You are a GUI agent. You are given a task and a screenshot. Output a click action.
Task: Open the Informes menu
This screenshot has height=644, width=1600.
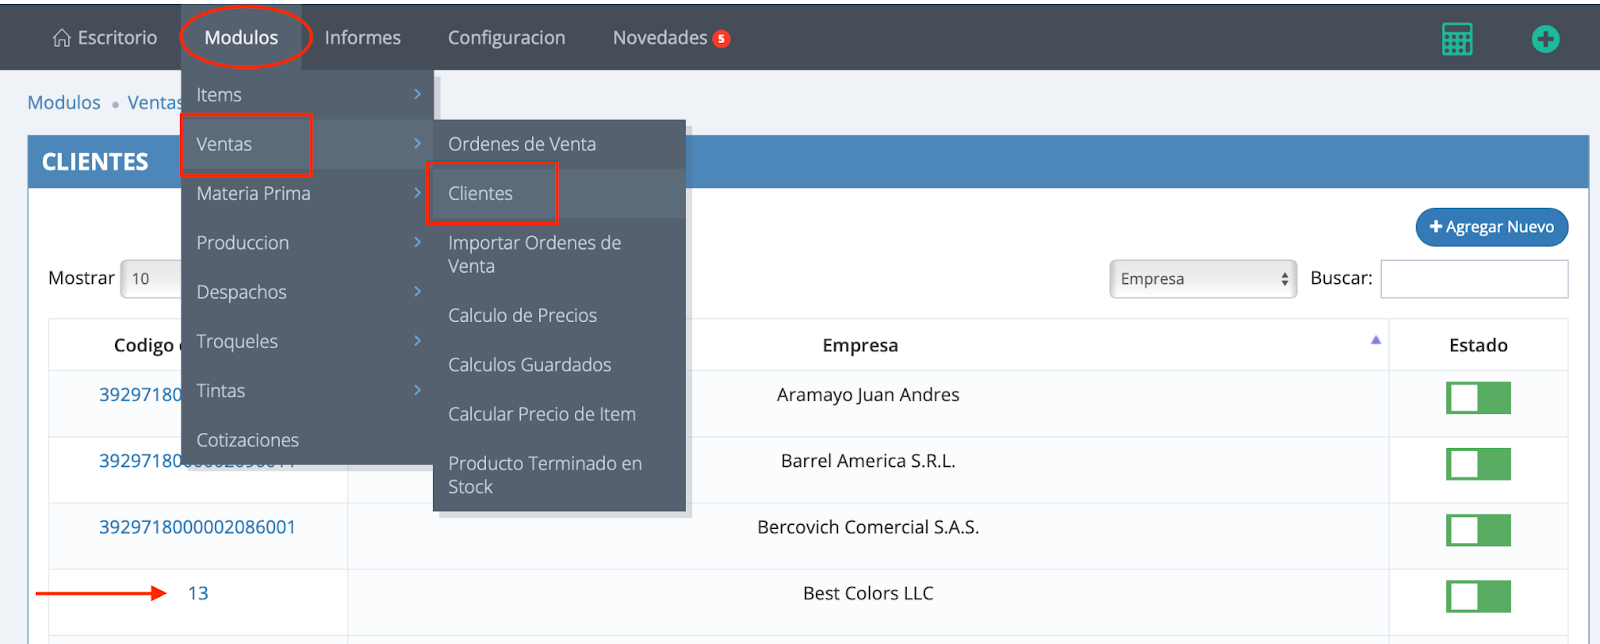tap(362, 38)
